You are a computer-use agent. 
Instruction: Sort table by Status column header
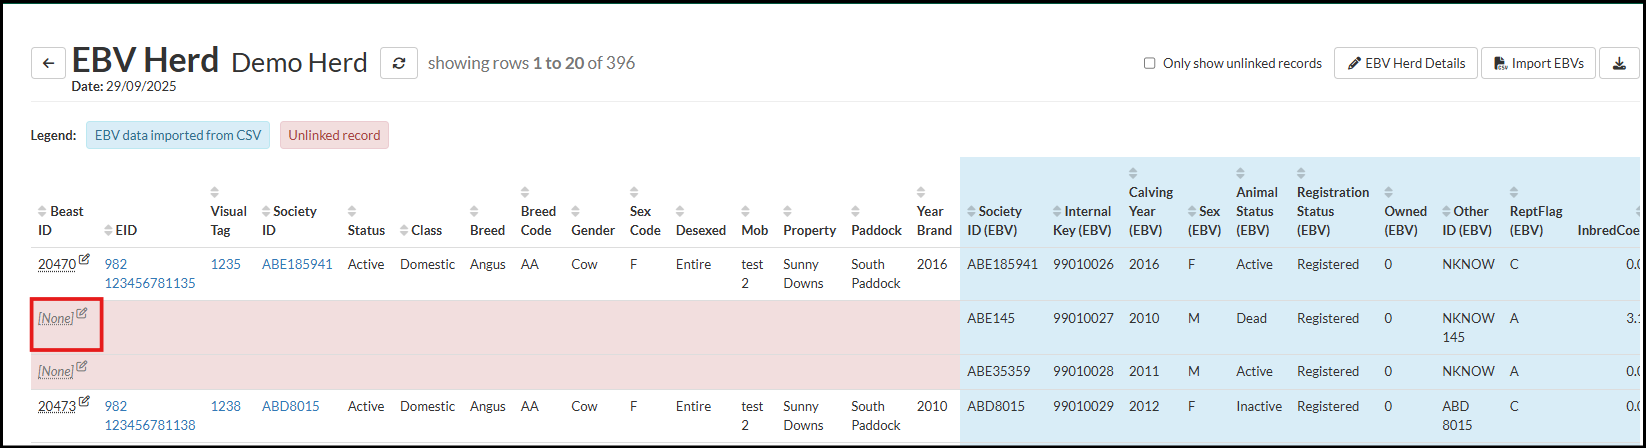click(352, 211)
